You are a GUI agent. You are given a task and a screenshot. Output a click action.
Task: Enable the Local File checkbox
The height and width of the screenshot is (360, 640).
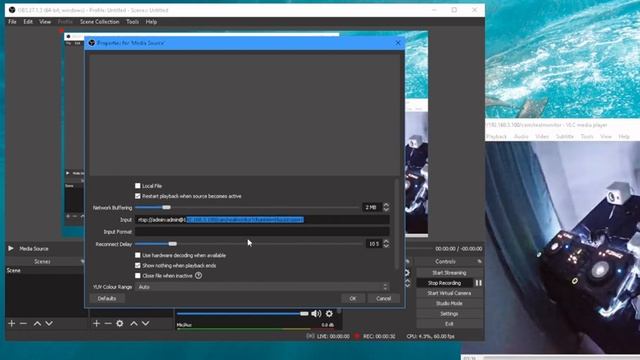(x=138, y=186)
